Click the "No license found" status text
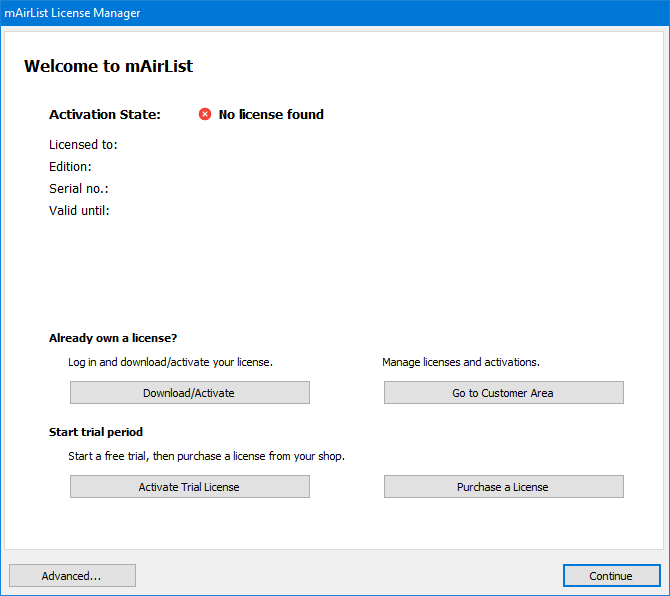The image size is (670, 596). (x=271, y=114)
